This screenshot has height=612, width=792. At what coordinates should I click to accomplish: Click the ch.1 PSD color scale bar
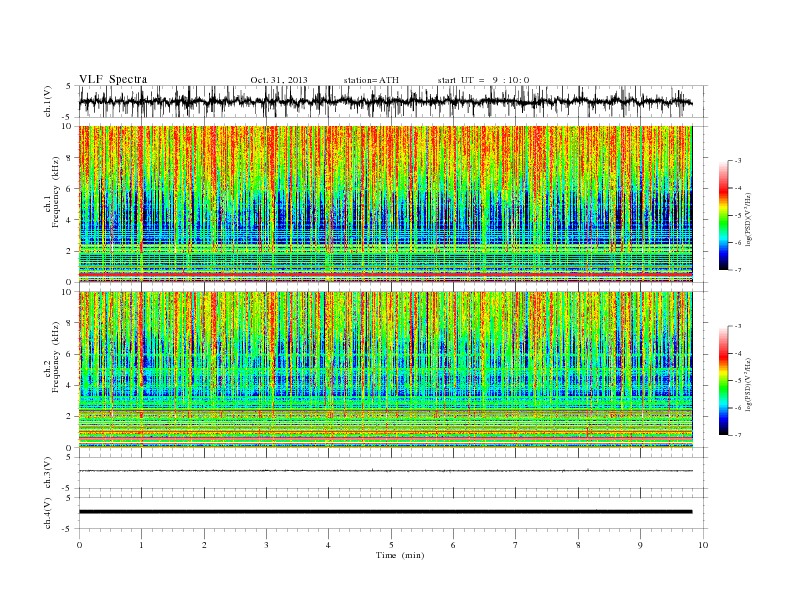(x=723, y=216)
